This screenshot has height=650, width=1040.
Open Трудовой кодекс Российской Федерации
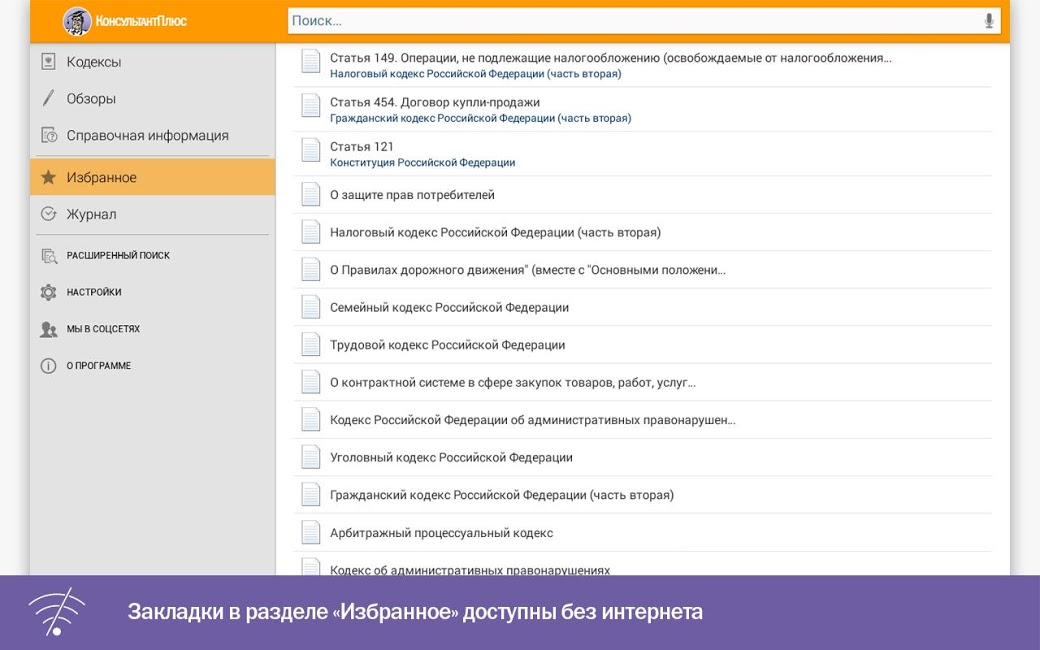[x=447, y=345]
